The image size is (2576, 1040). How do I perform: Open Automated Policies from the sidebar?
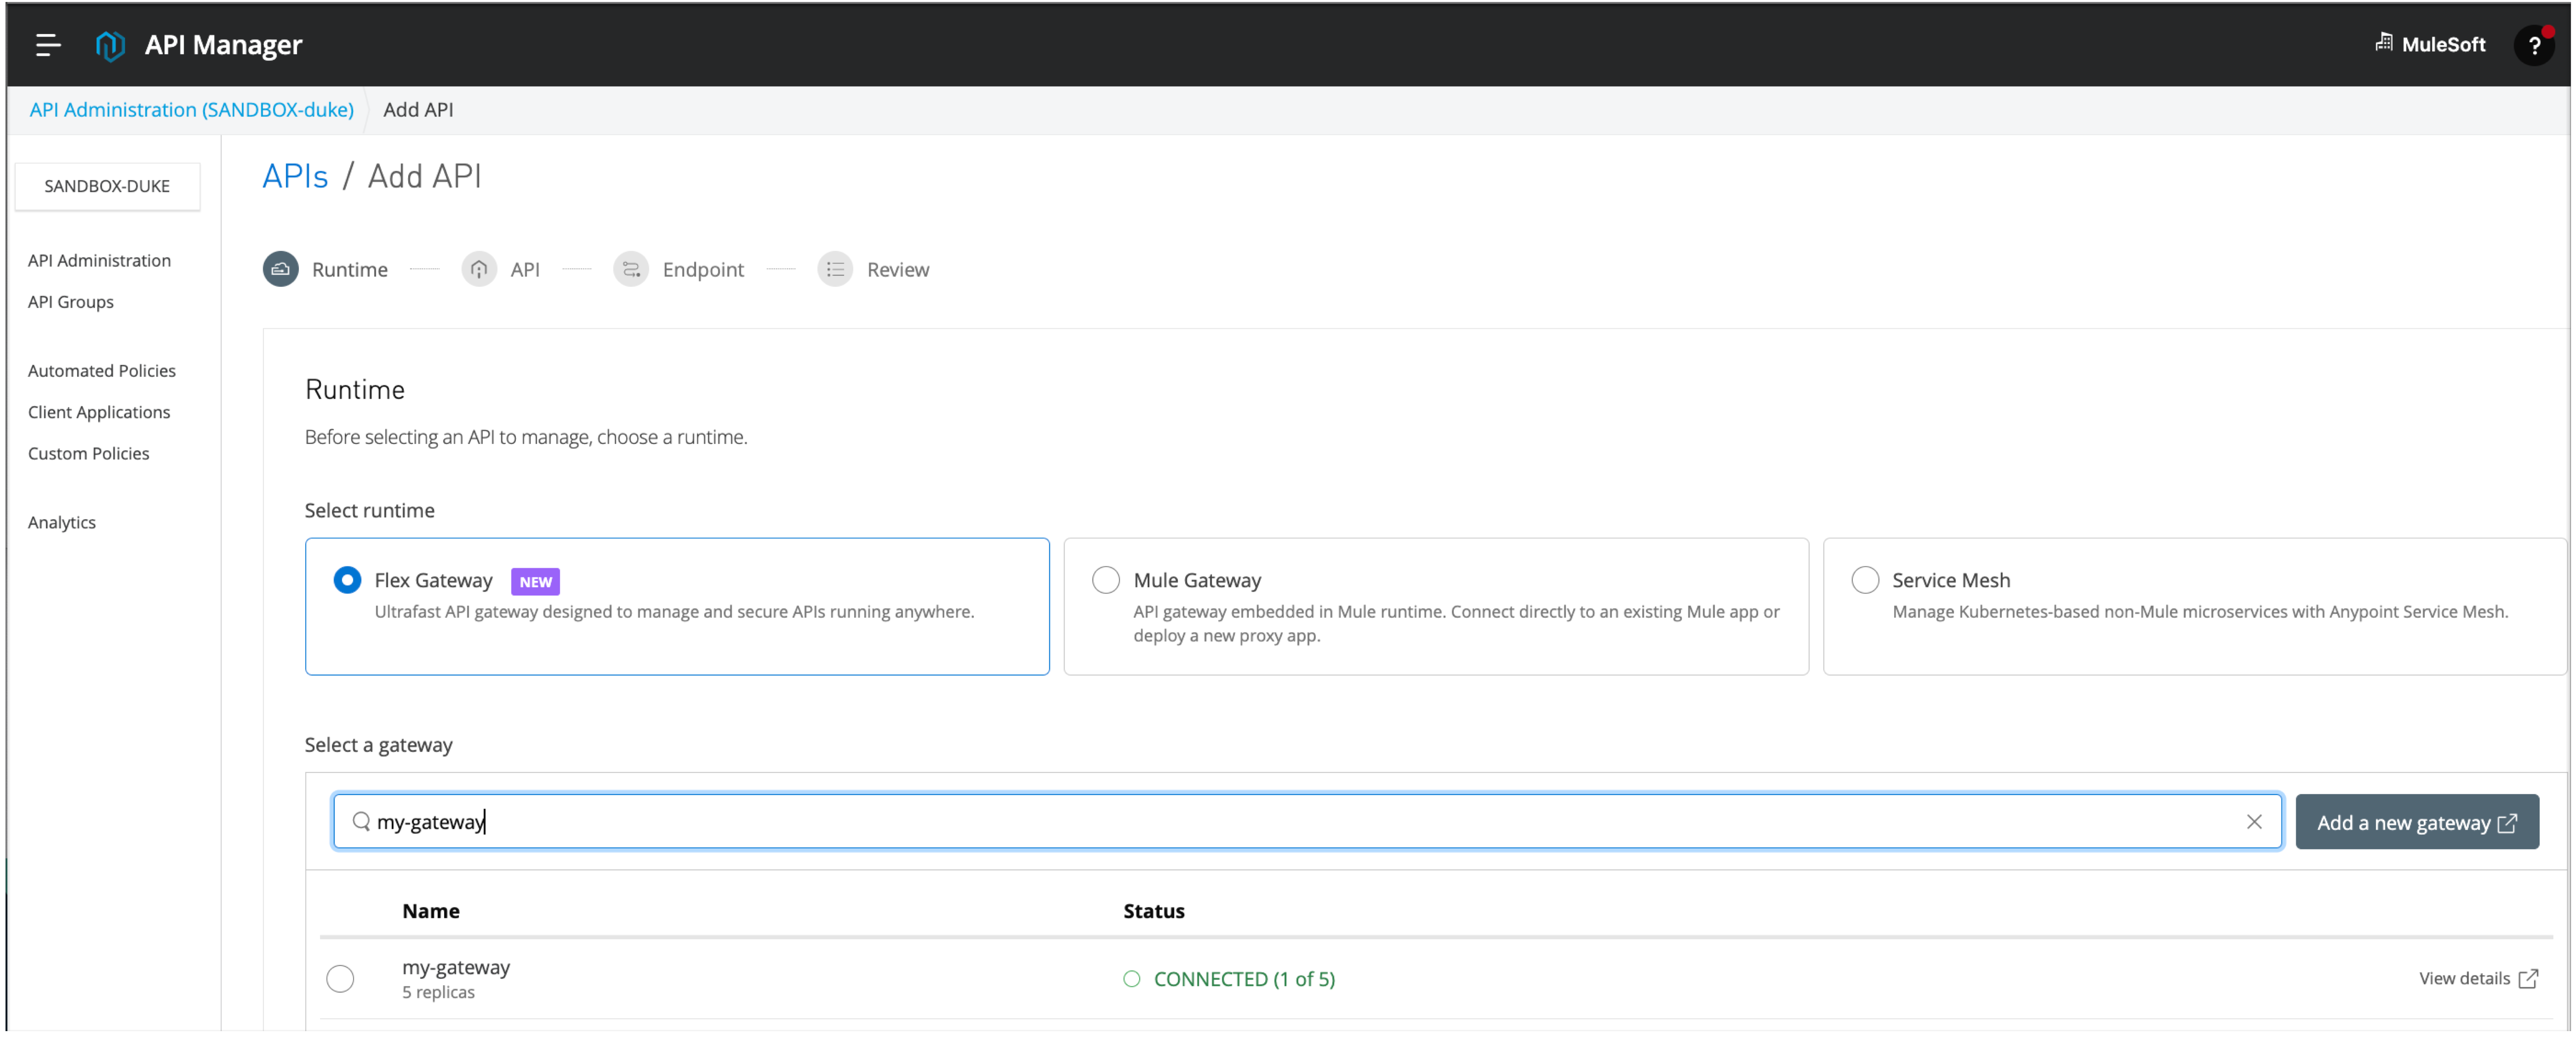click(101, 370)
